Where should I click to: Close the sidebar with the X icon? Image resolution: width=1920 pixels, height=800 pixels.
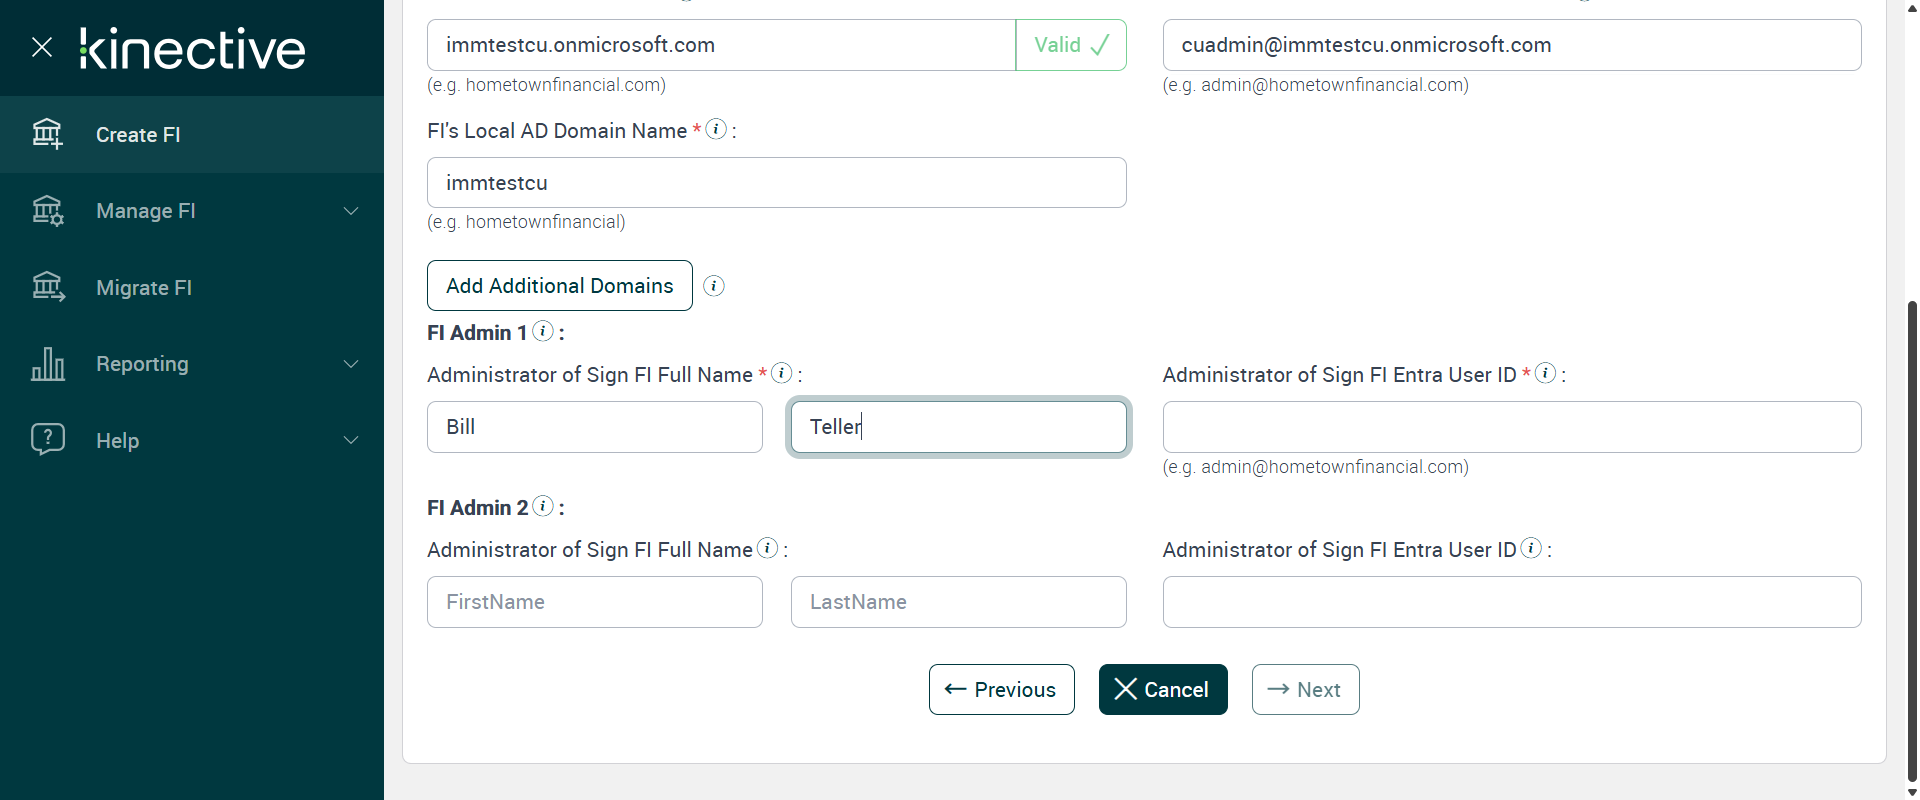(x=42, y=47)
